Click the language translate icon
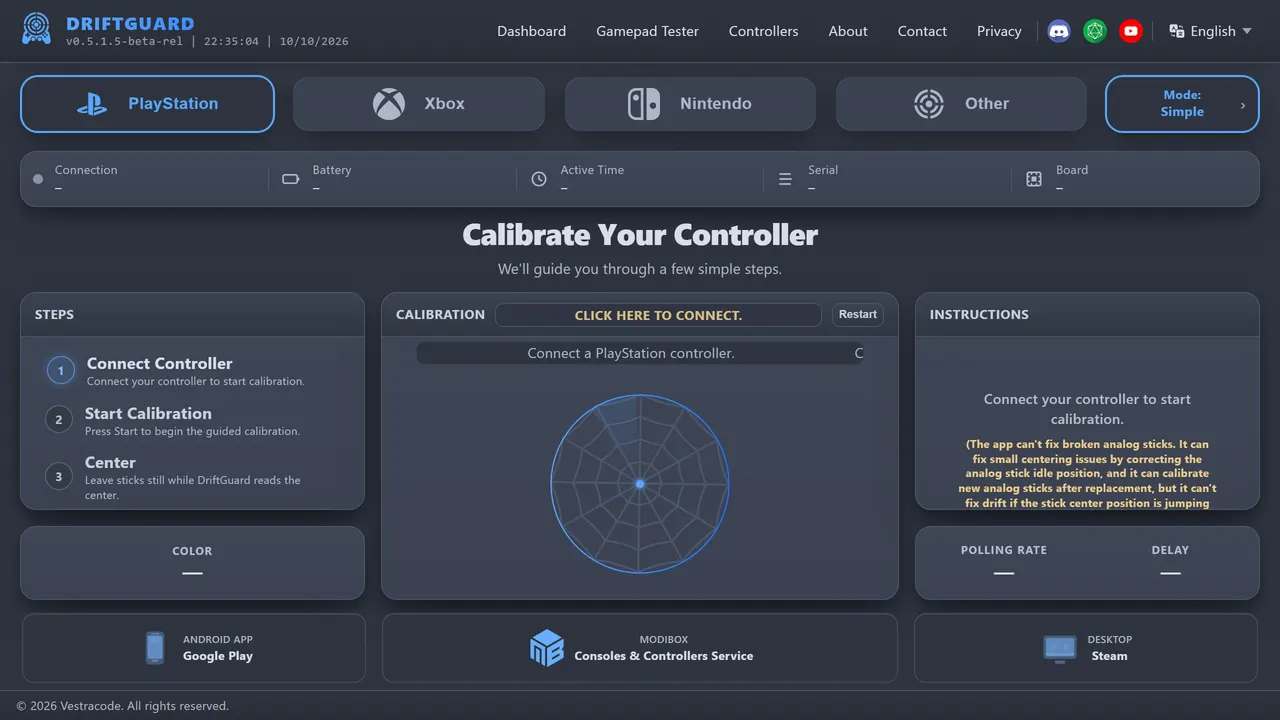This screenshot has width=1280, height=720. click(x=1177, y=31)
